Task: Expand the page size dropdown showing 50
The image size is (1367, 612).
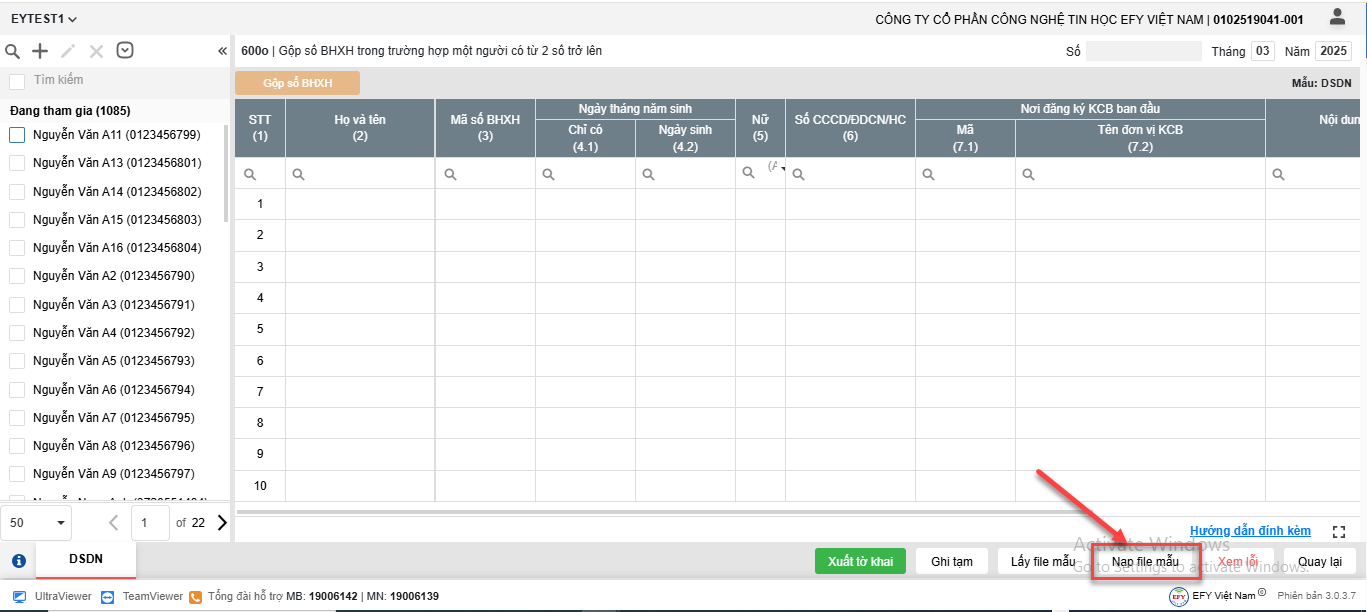Action: (38, 522)
